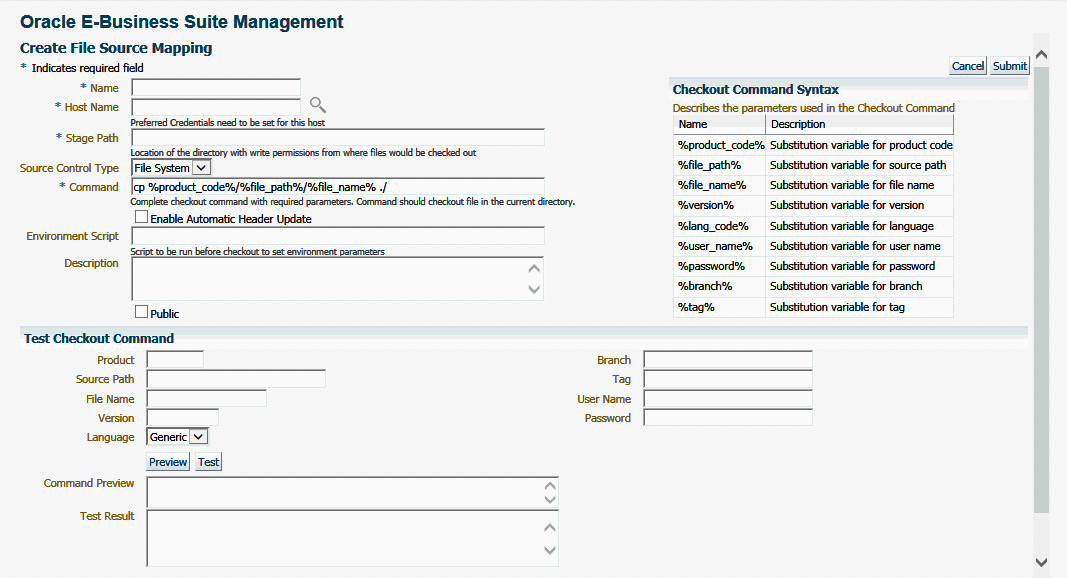1067x578 pixels.
Task: Click Command Preview scroll-up arrow
Action: click(x=550, y=486)
